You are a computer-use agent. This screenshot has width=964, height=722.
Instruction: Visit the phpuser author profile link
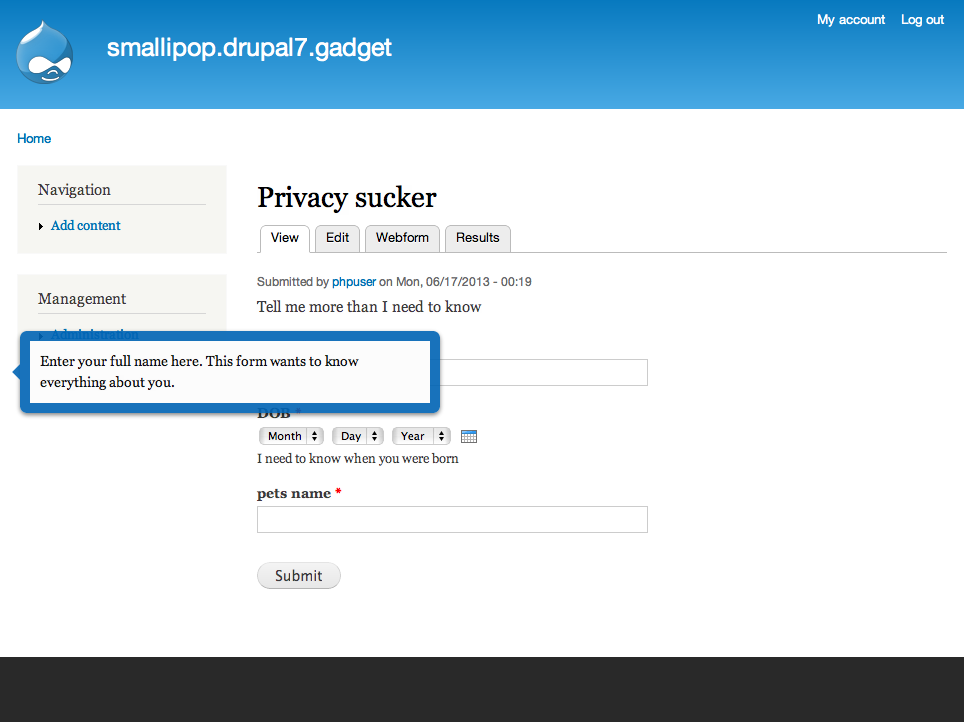coord(354,282)
